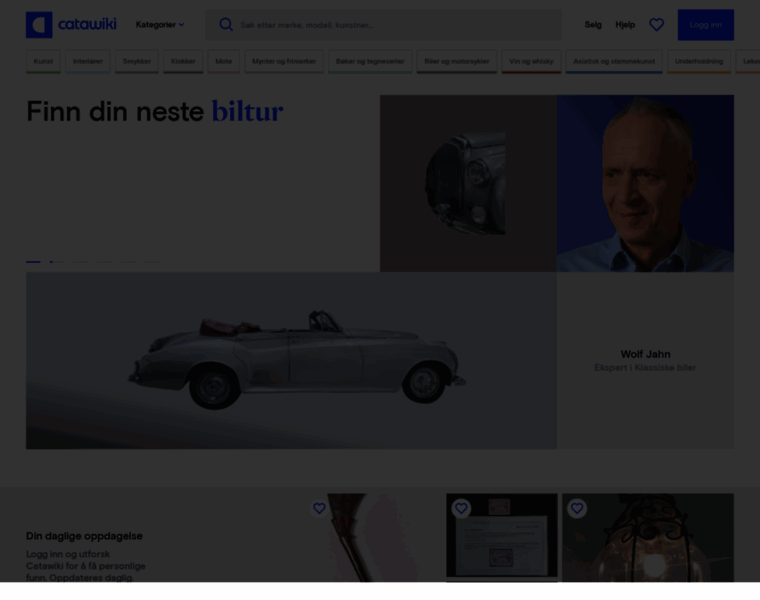The width and height of the screenshot is (760, 600).
Task: Click the Din daglige oppdagelse heading
Action: 84,536
